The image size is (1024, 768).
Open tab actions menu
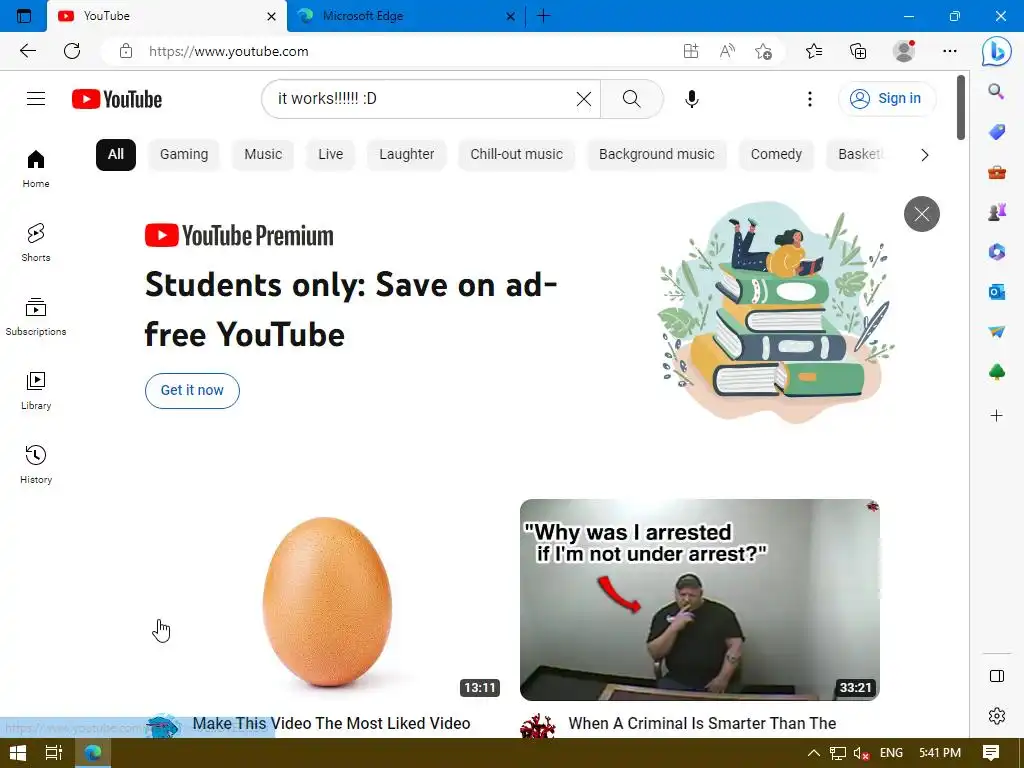pos(24,16)
